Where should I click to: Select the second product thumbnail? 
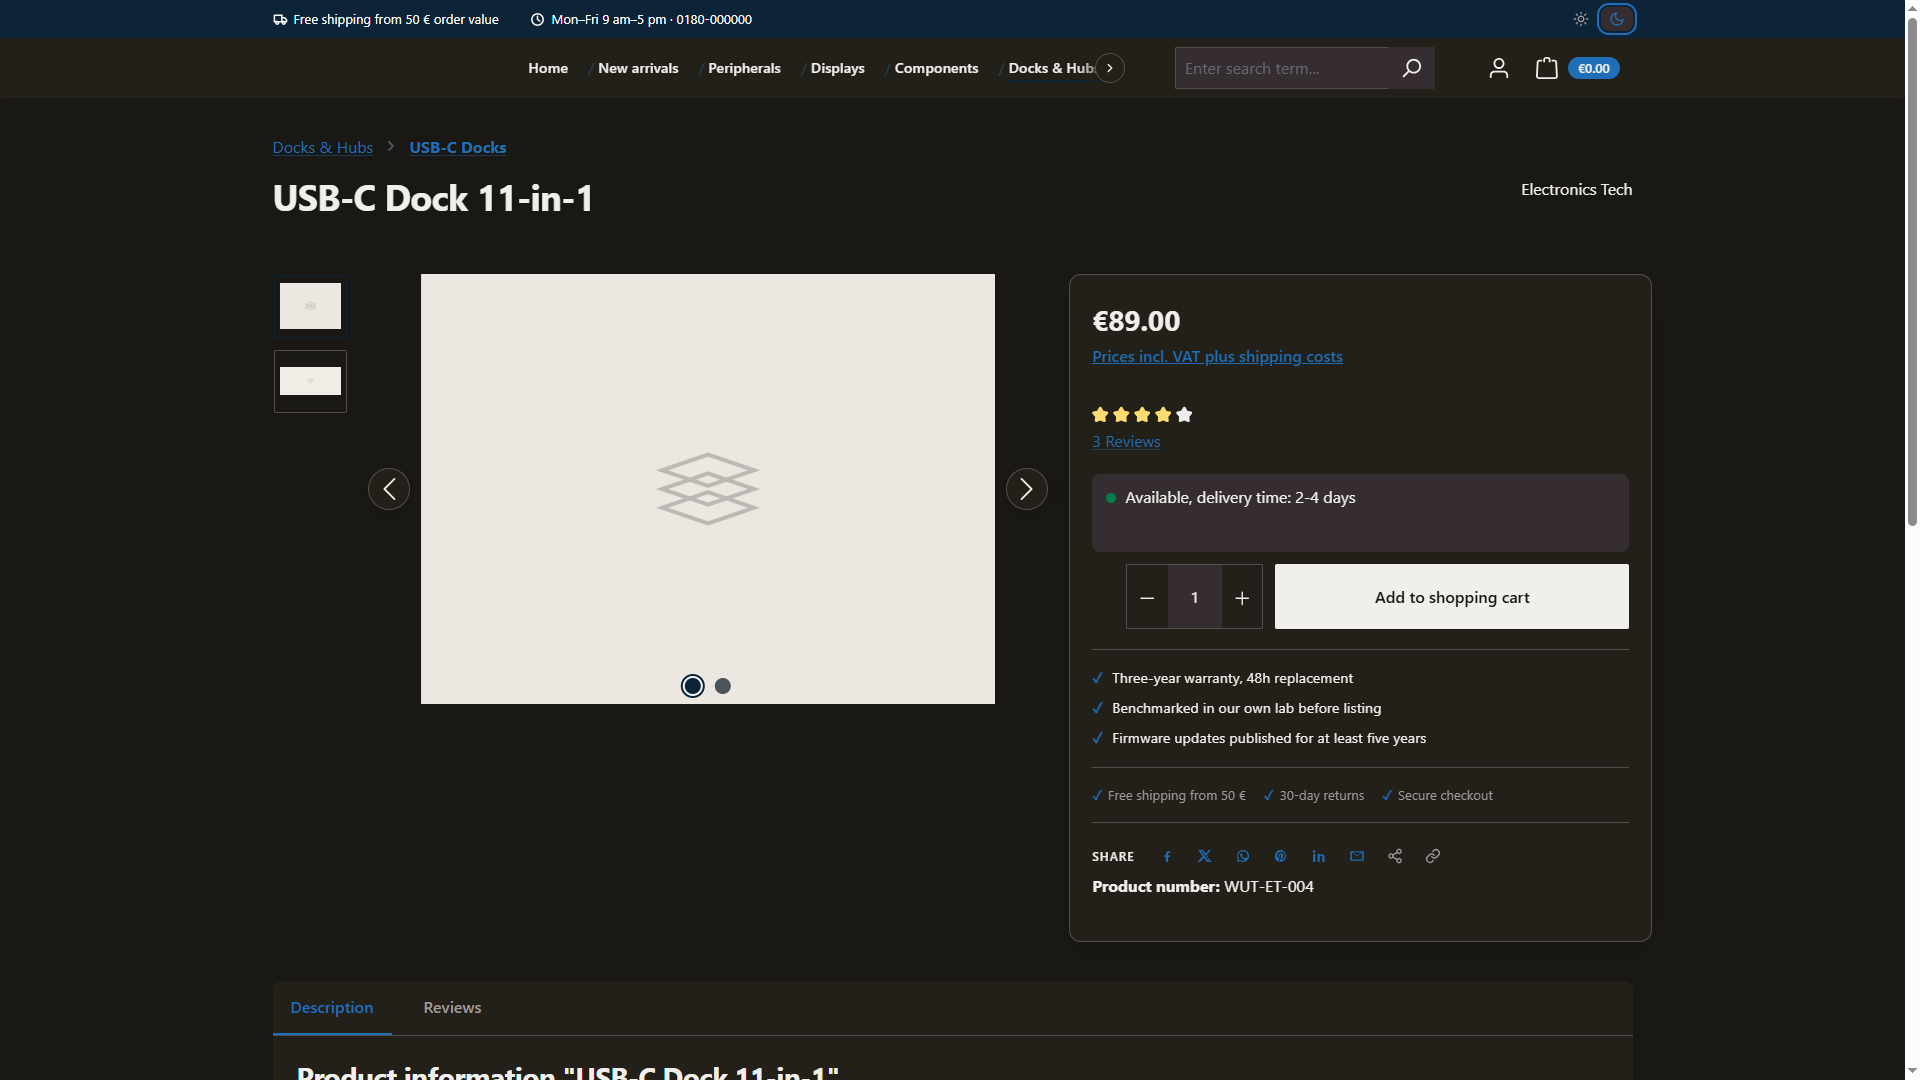point(310,381)
